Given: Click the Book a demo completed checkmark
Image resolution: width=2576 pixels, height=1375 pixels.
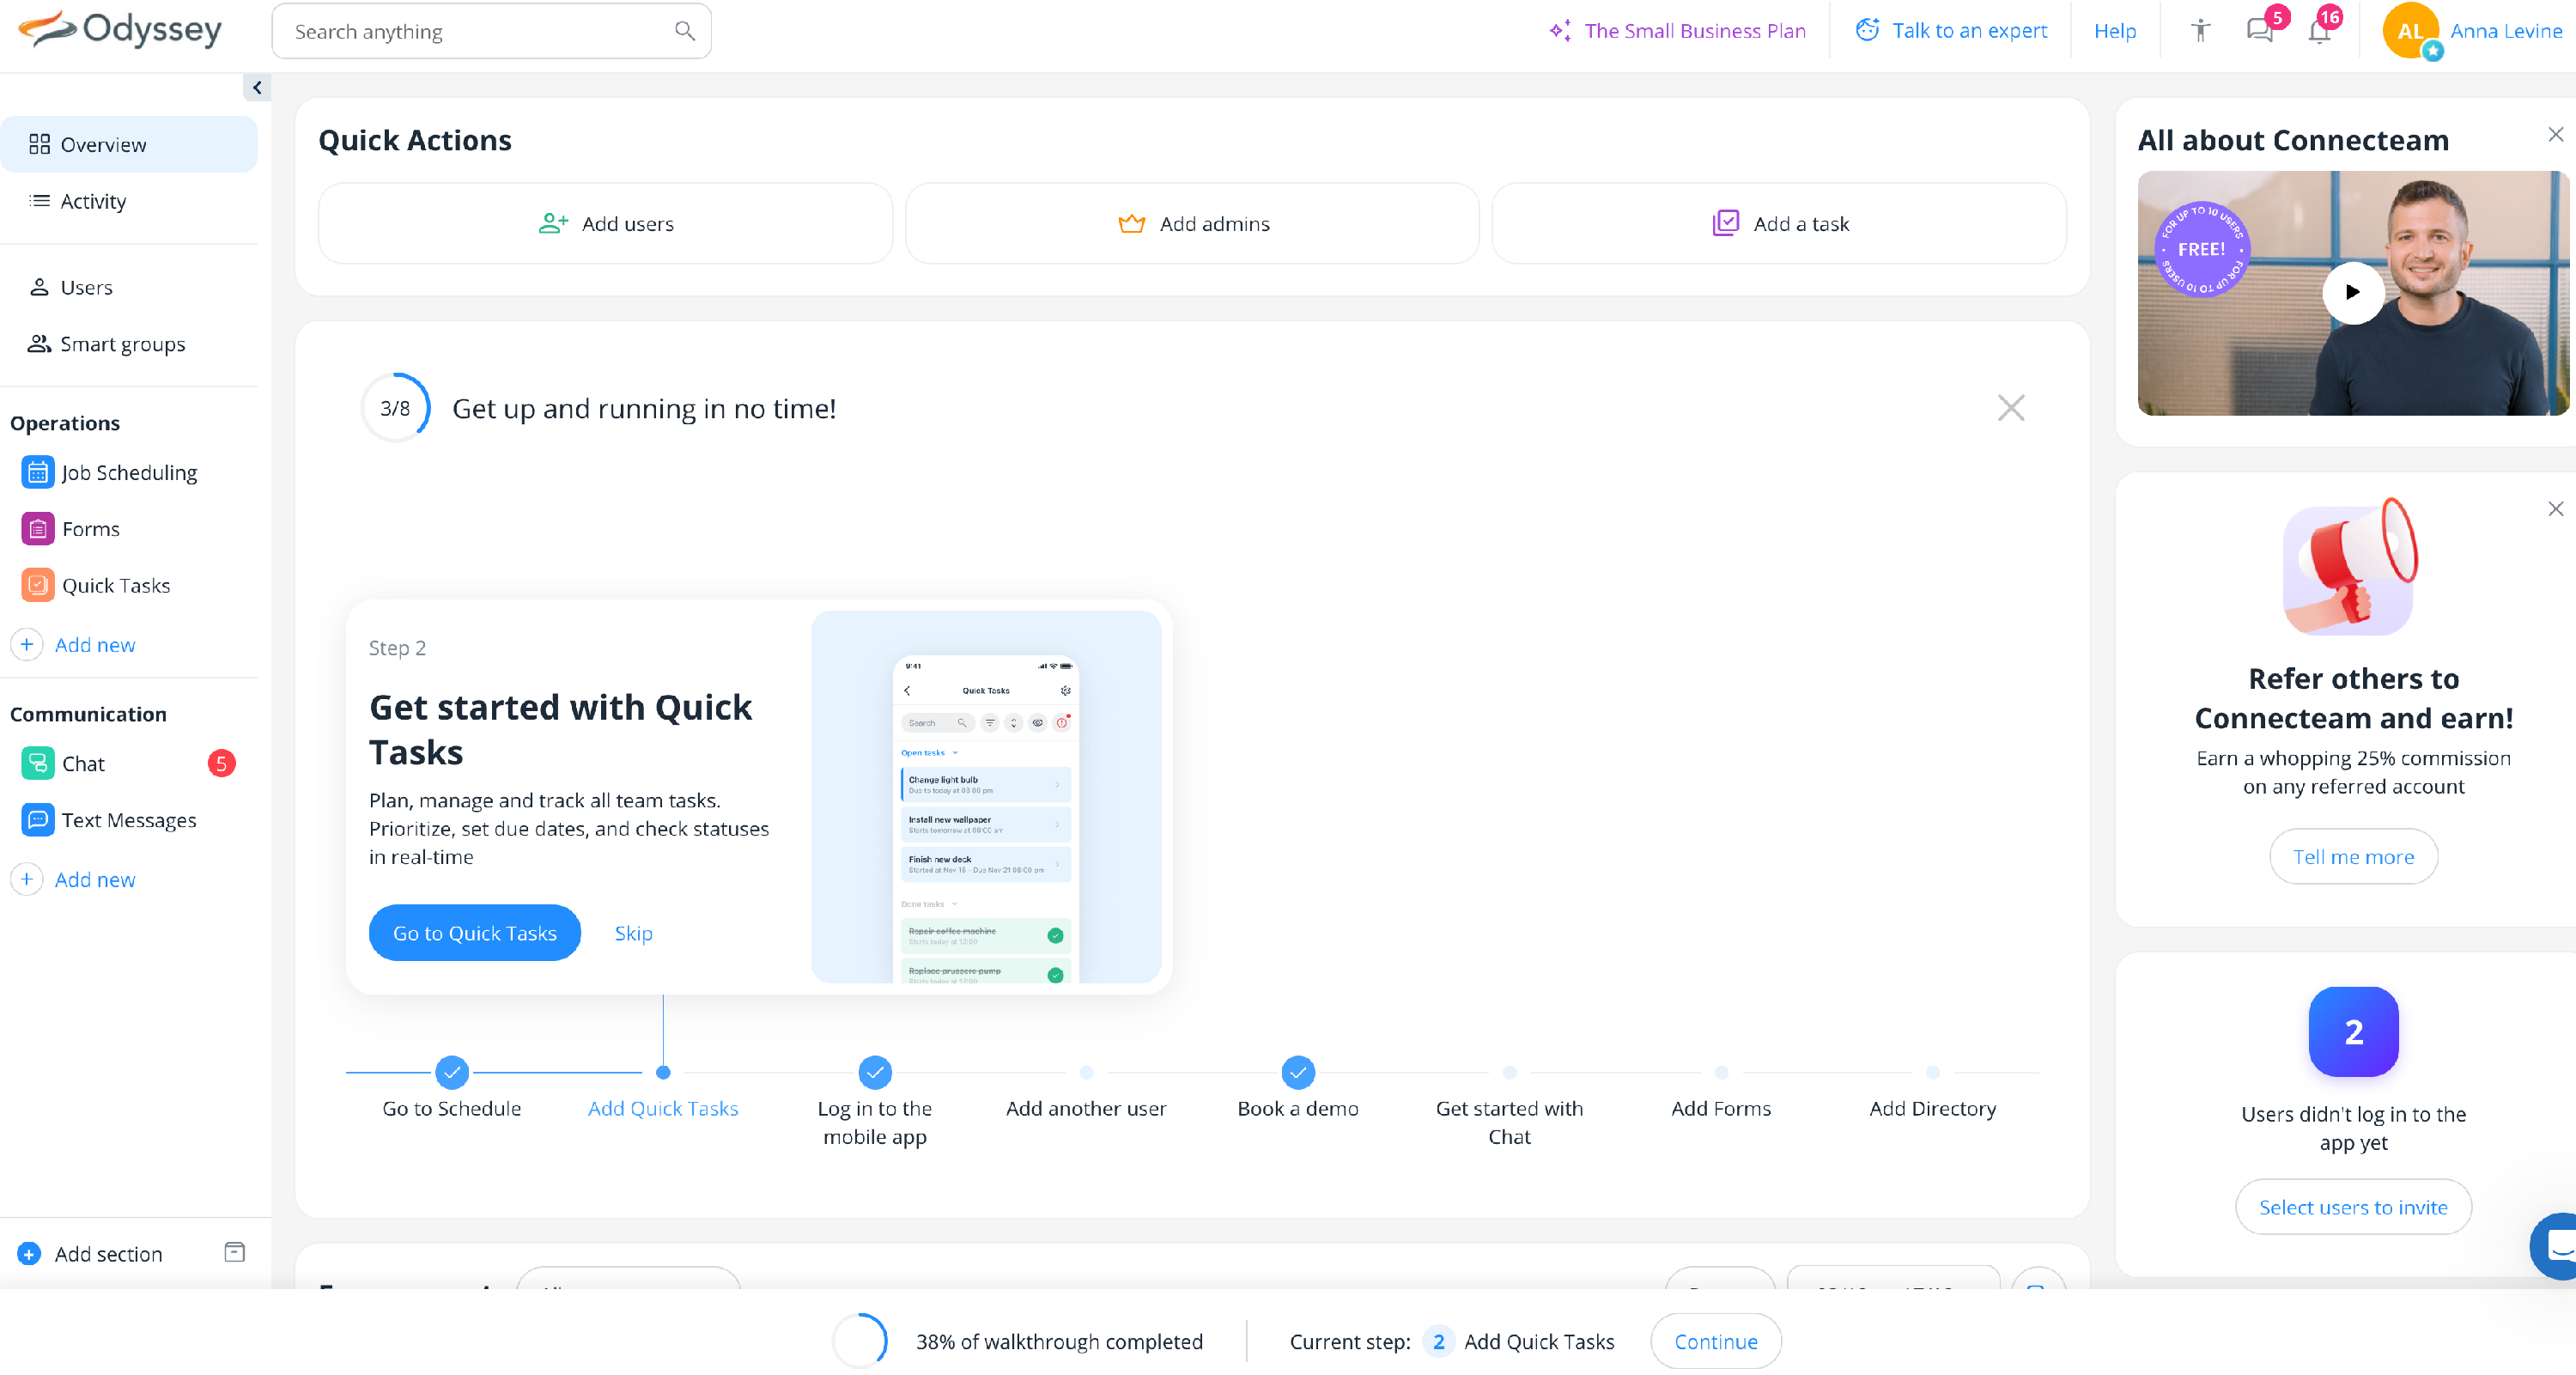Looking at the screenshot, I should point(1297,1072).
